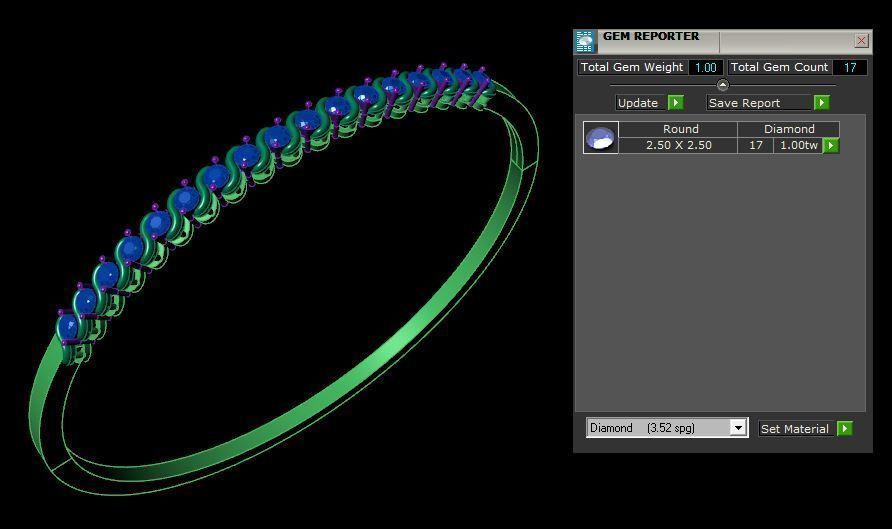Collapse panel using the round up-arrow handle
The height and width of the screenshot is (529, 892).
click(x=722, y=85)
